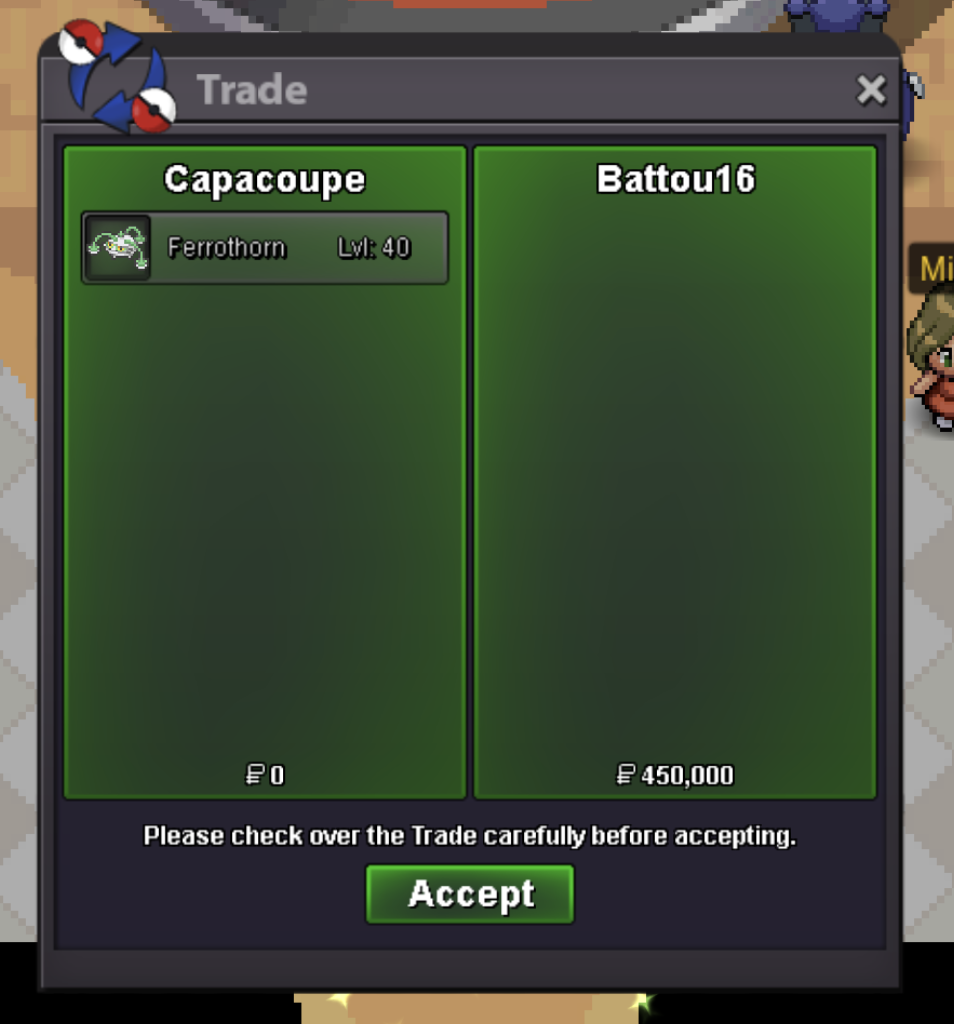This screenshot has height=1024, width=954.
Task: Click the blue character above the window
Action: (x=838, y=16)
